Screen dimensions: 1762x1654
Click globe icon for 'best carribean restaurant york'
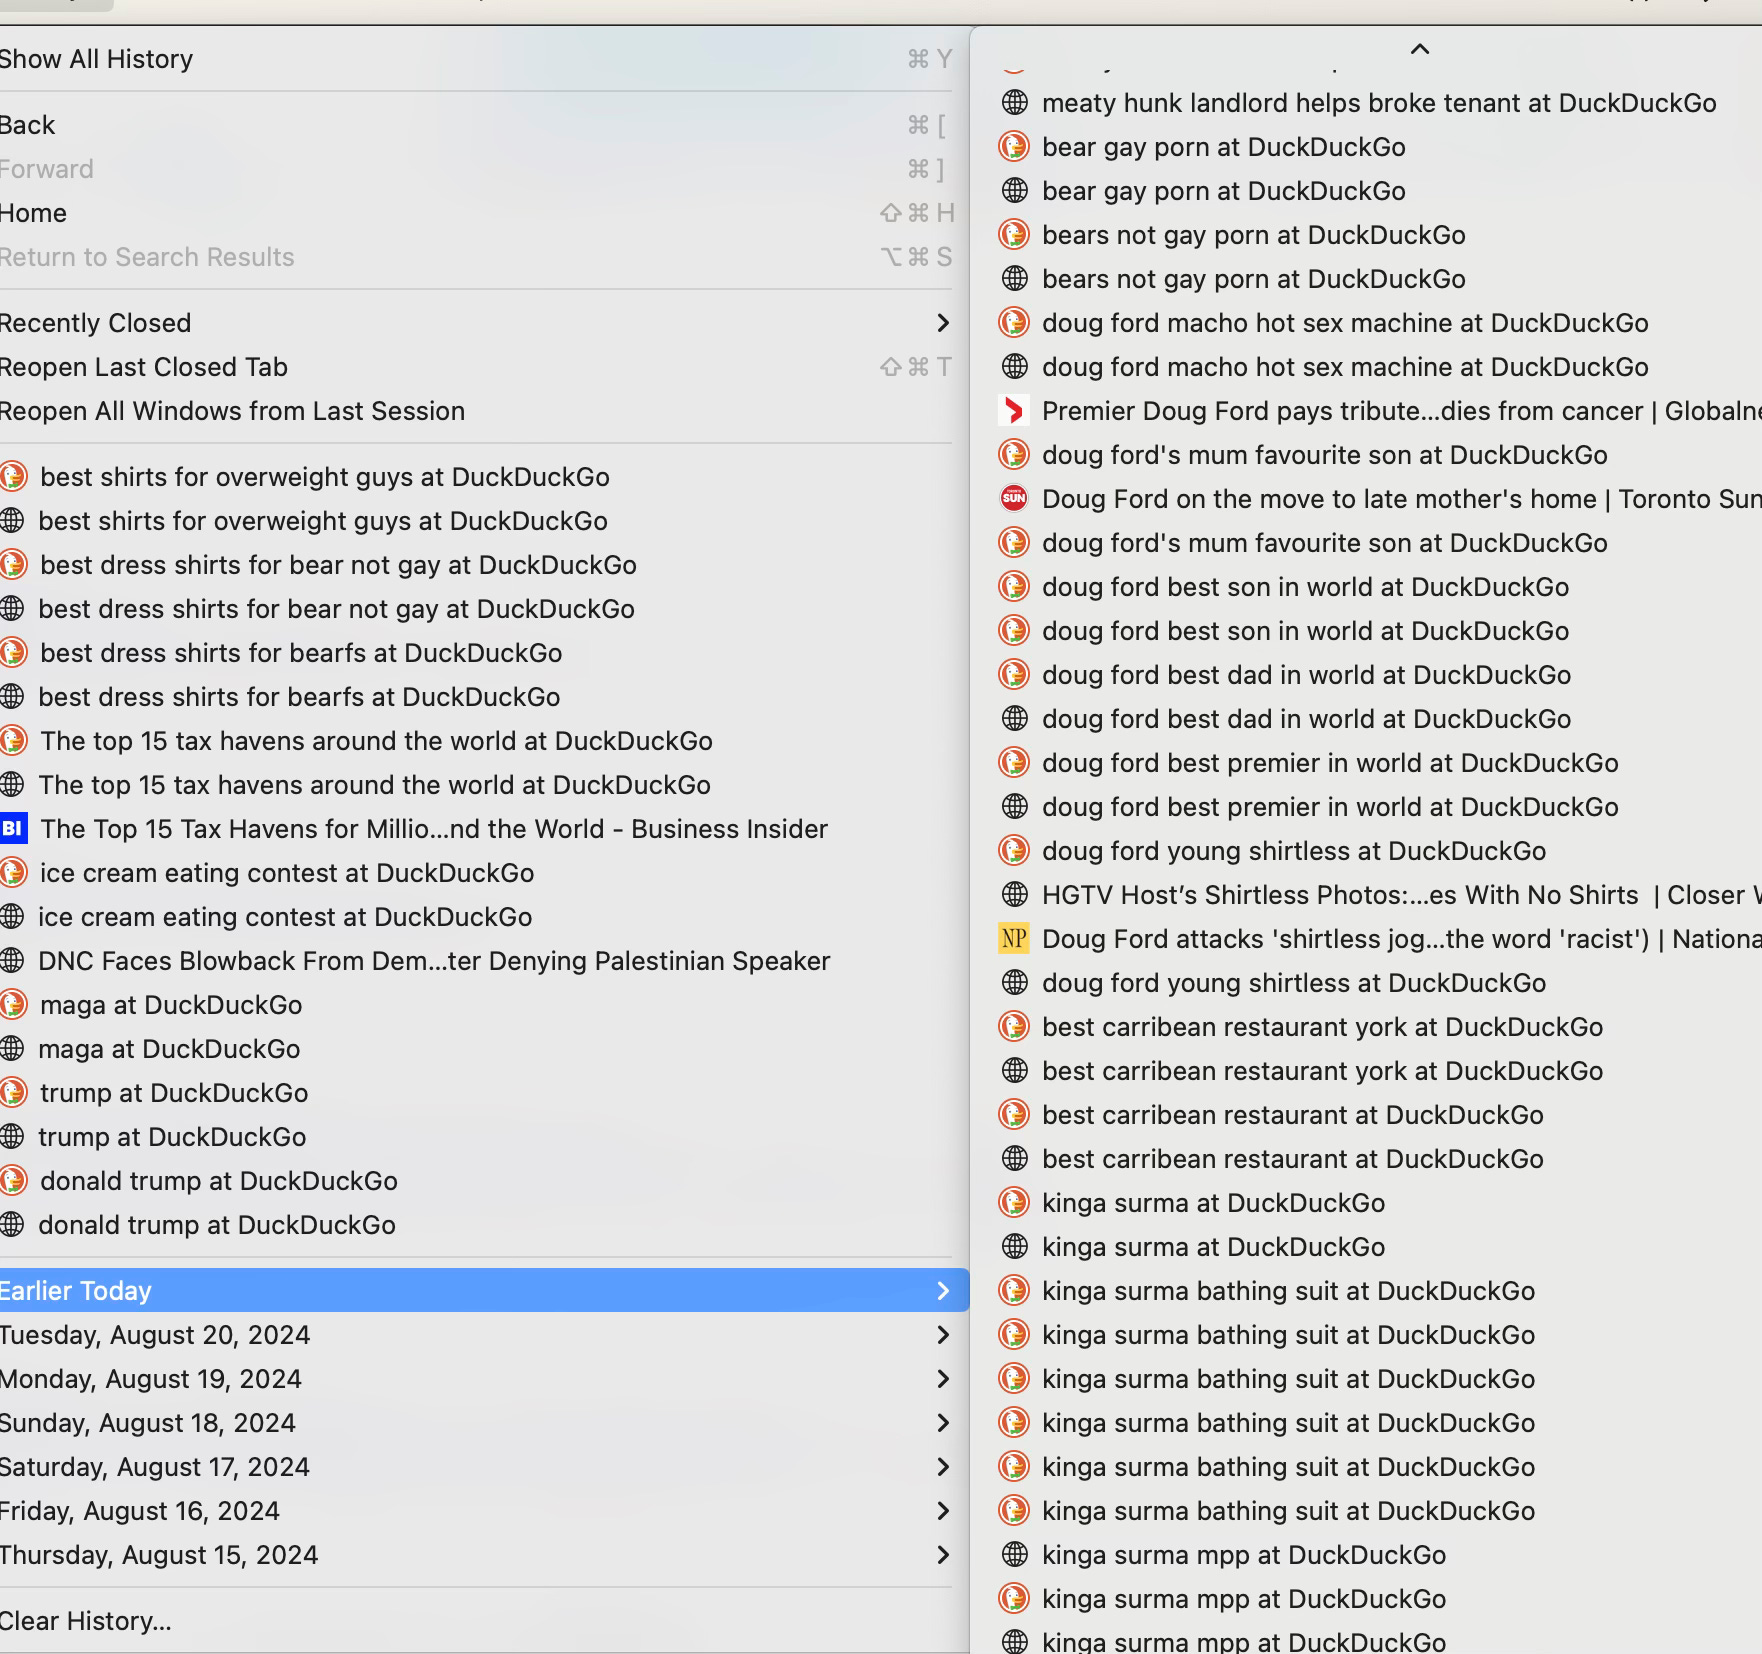coord(1014,1071)
